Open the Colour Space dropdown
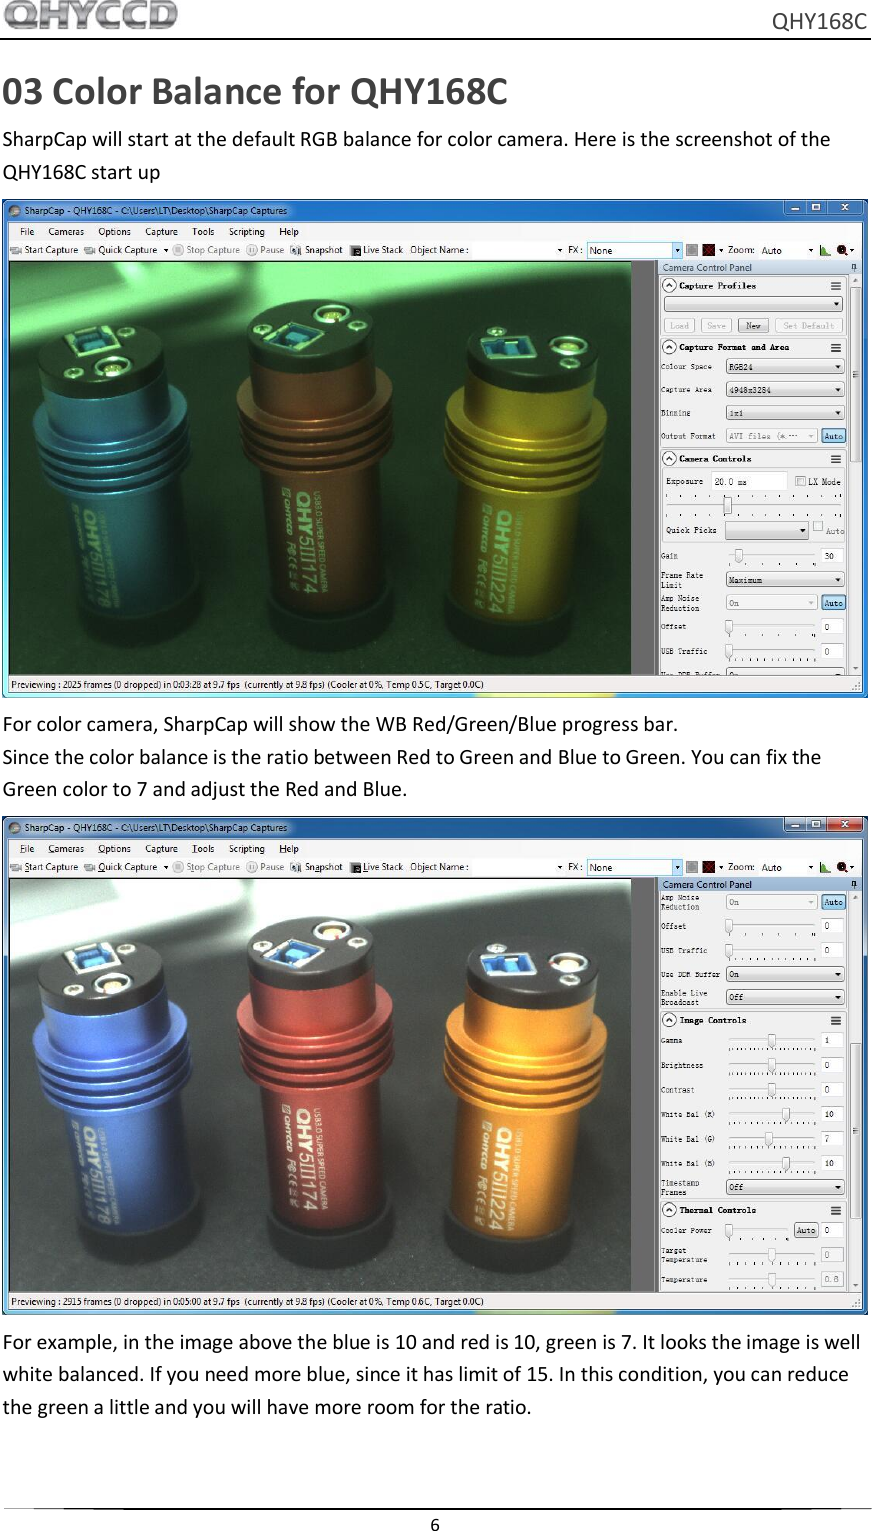 pyautogui.click(x=784, y=367)
